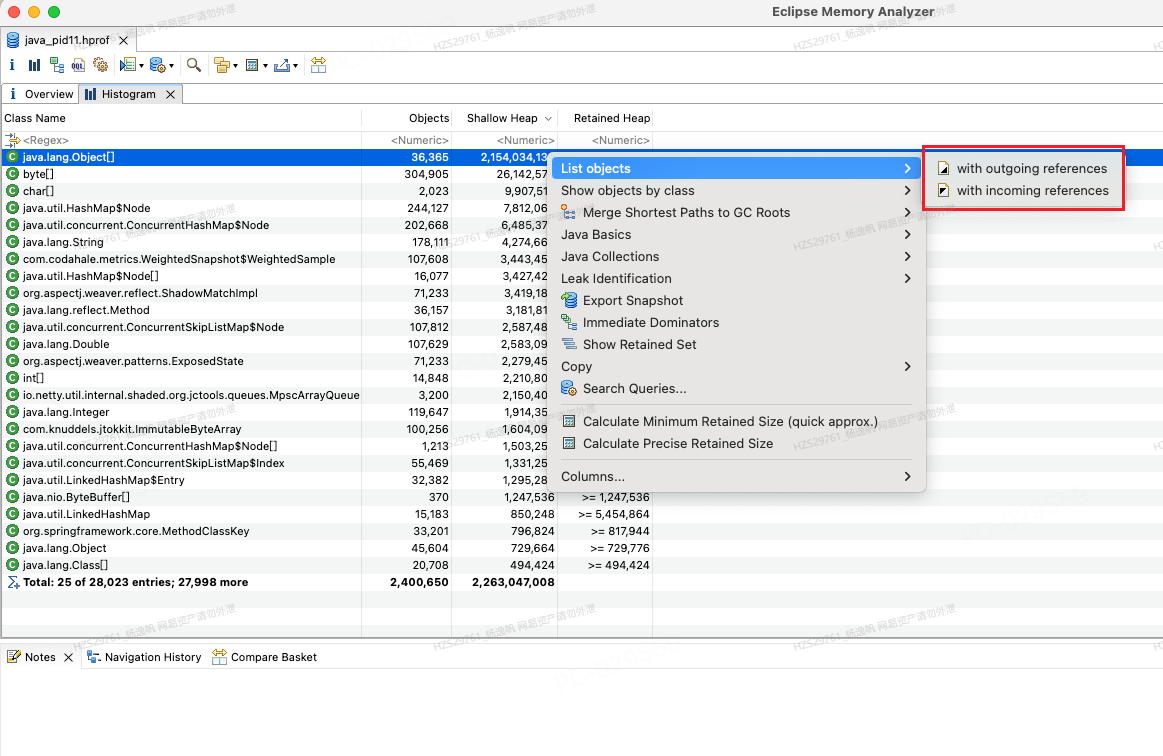The height and width of the screenshot is (756, 1163).
Task: Close the java_pid11.hprof tab
Action: (x=124, y=41)
